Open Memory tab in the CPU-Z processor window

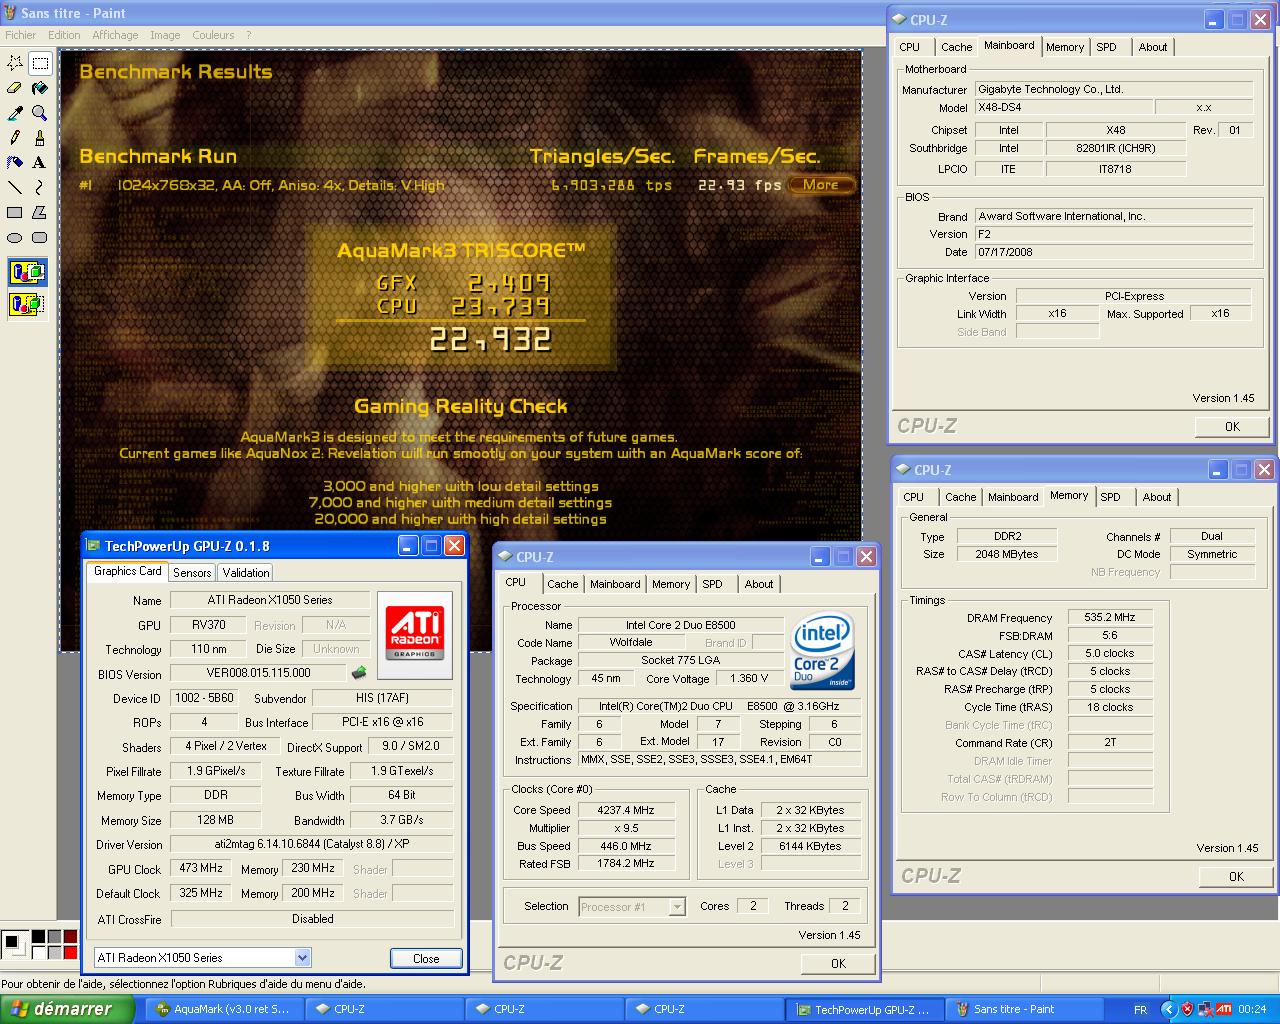click(x=671, y=584)
